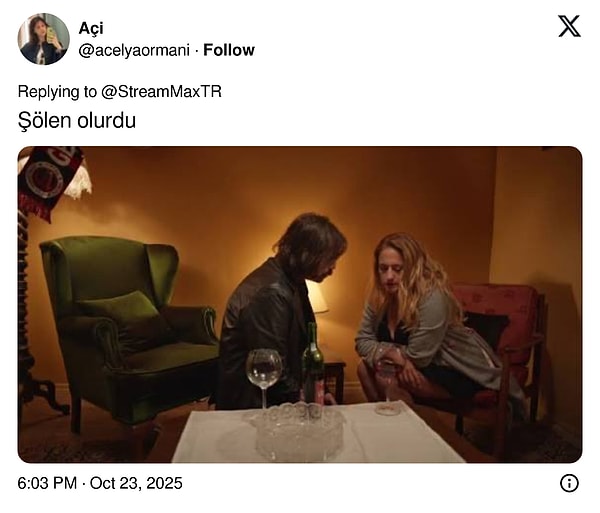The width and height of the screenshot is (600, 513).
Task: Click the Oct 23, 2025 date
Action: pos(136,483)
